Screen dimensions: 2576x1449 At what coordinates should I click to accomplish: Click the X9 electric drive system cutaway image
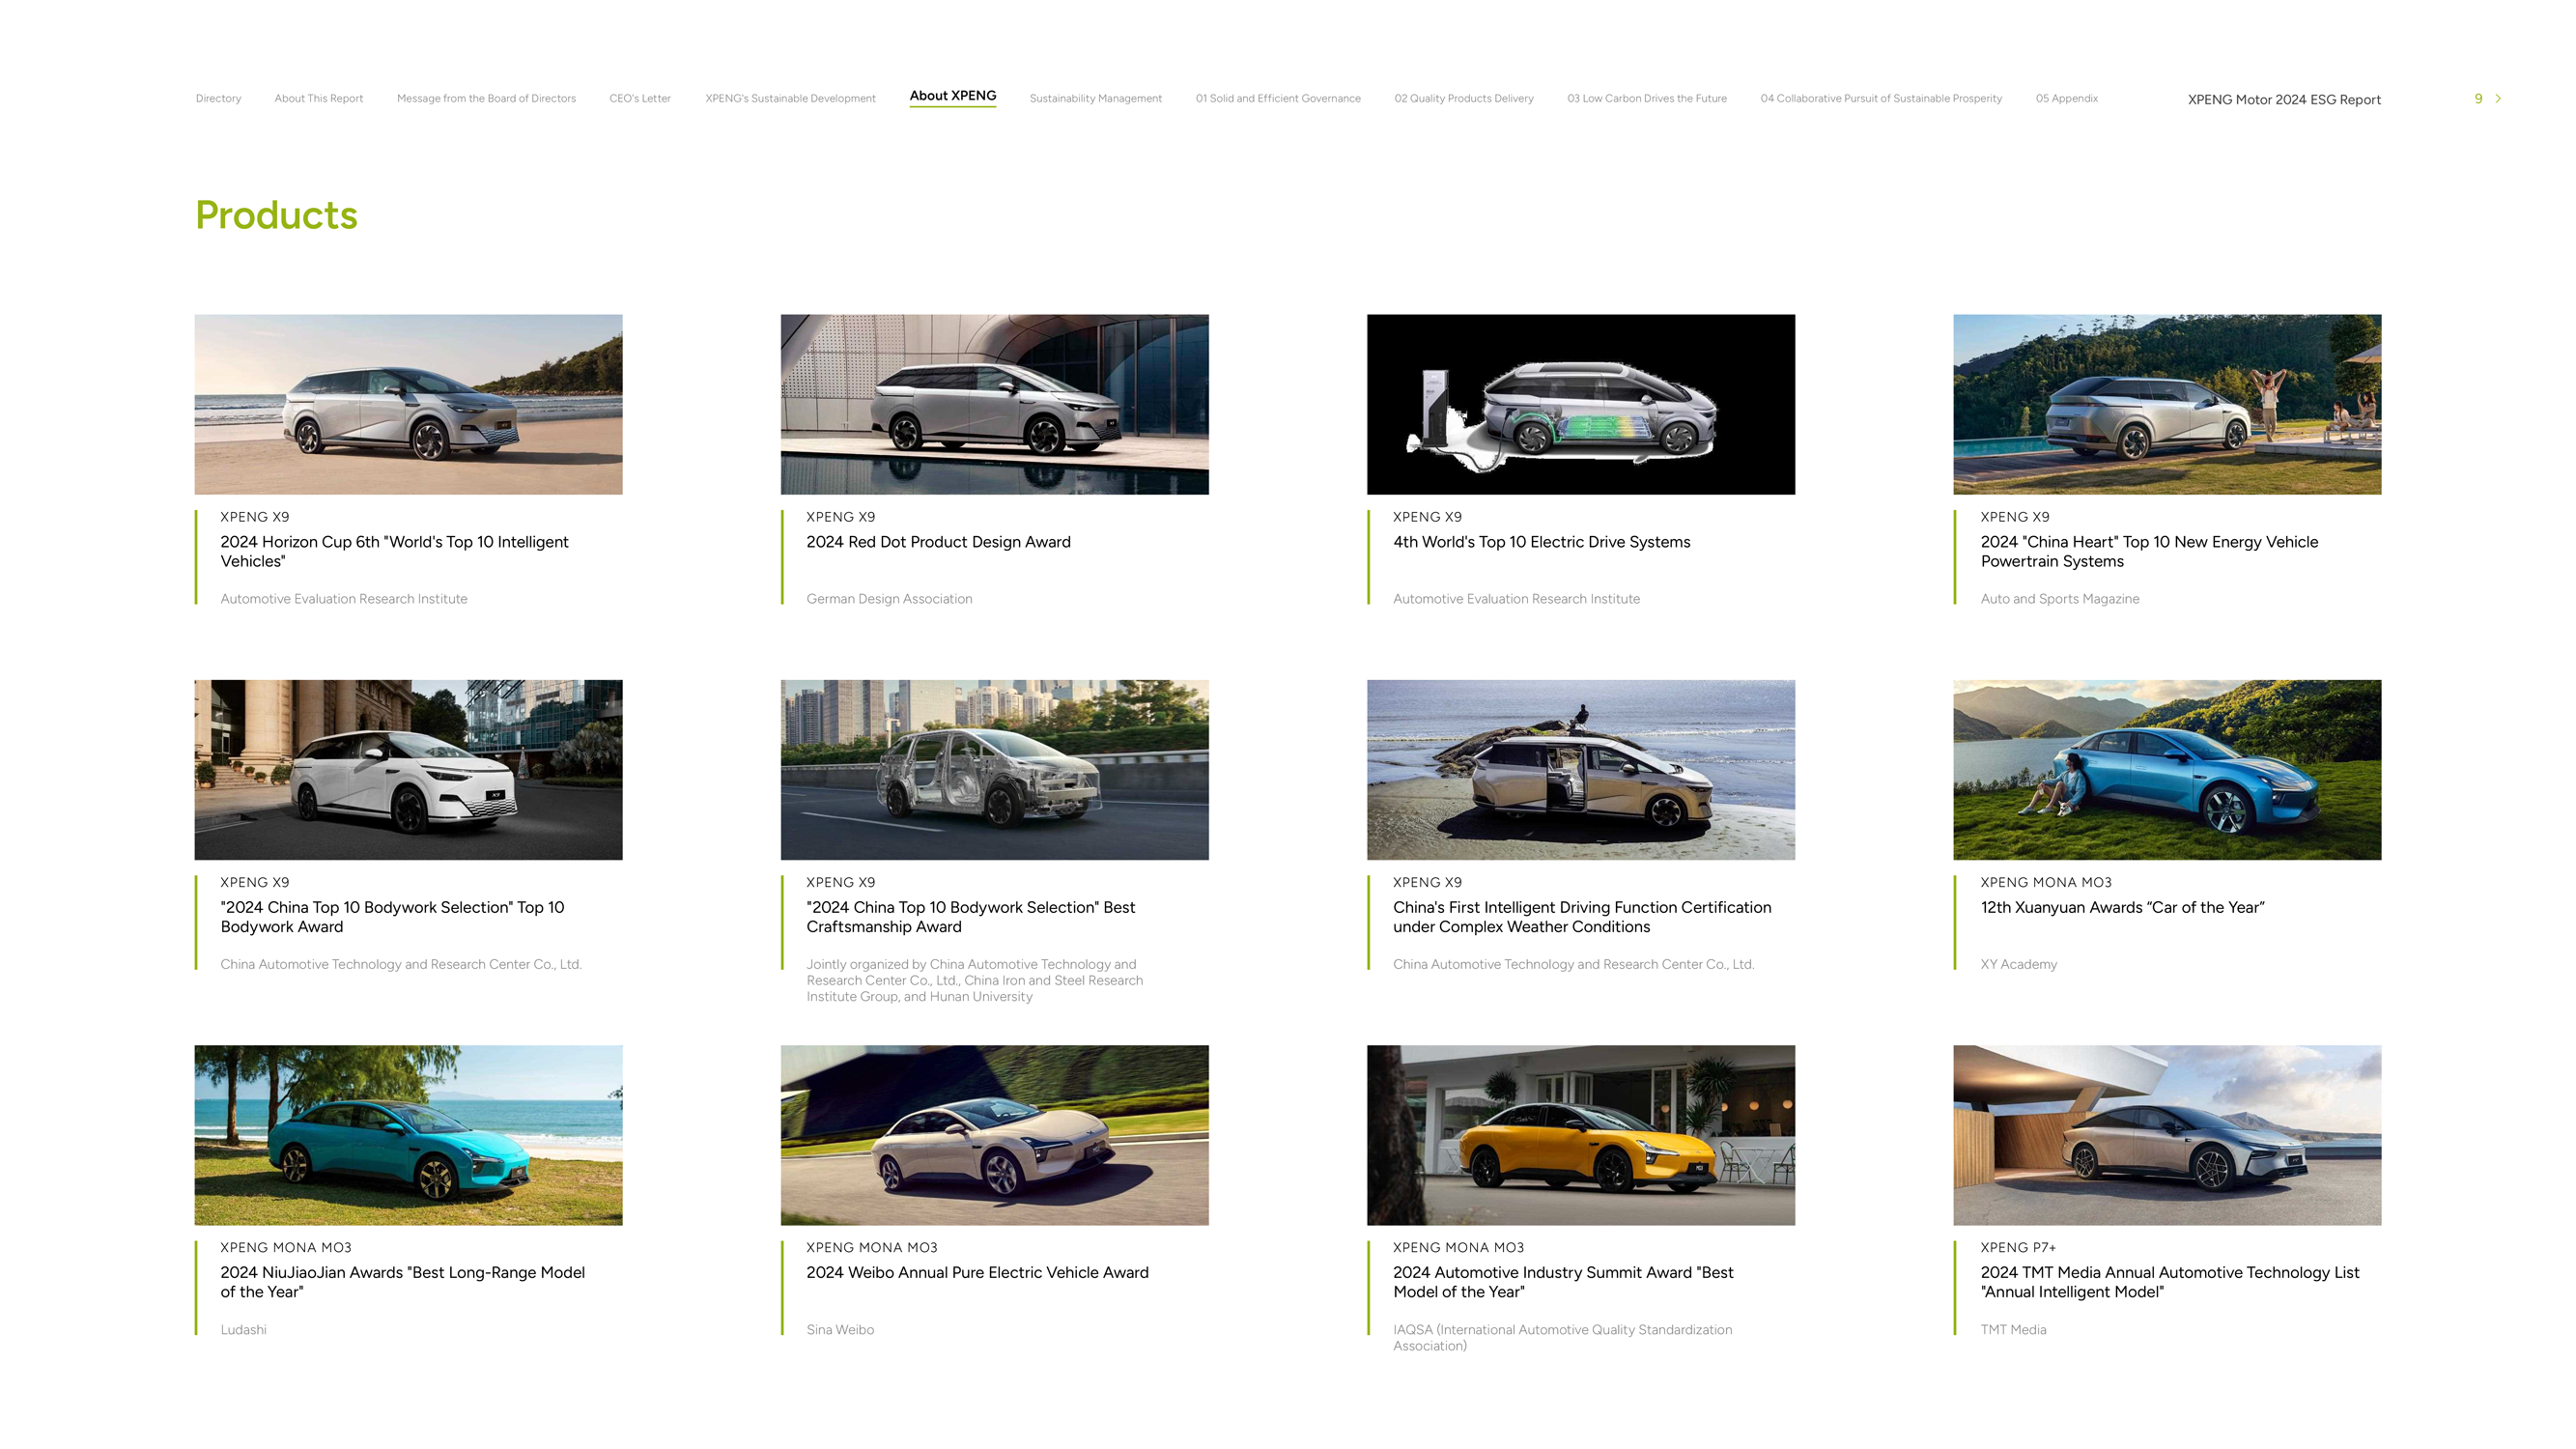[1580, 404]
